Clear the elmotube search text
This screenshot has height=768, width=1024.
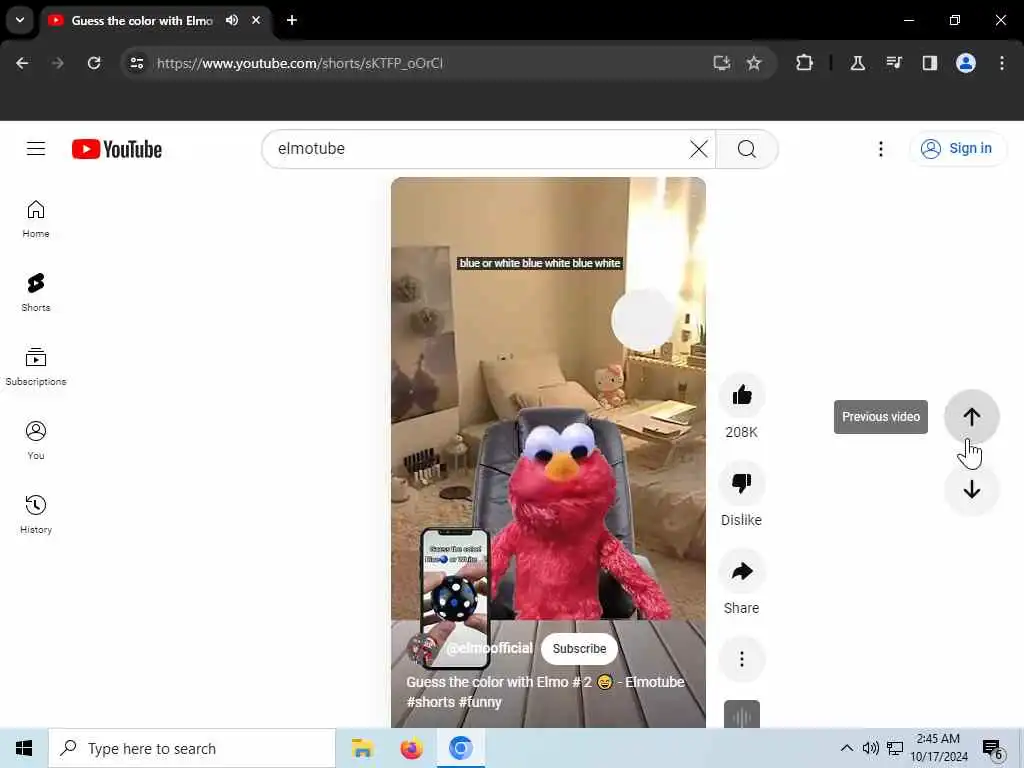[698, 149]
